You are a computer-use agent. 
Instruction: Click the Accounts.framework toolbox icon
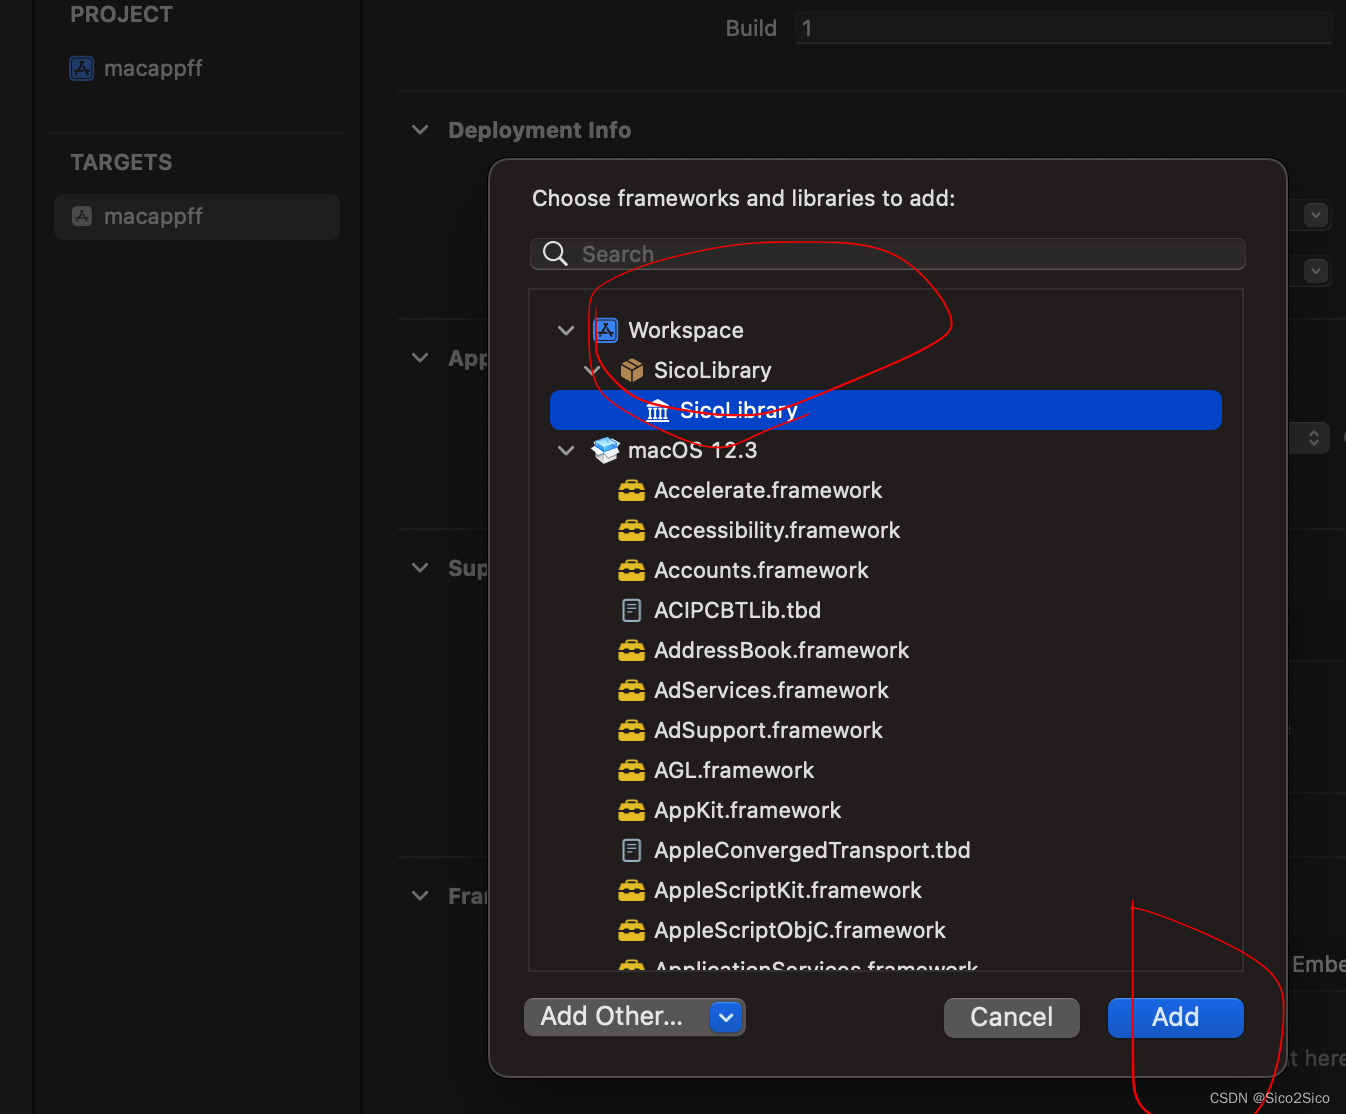(631, 570)
